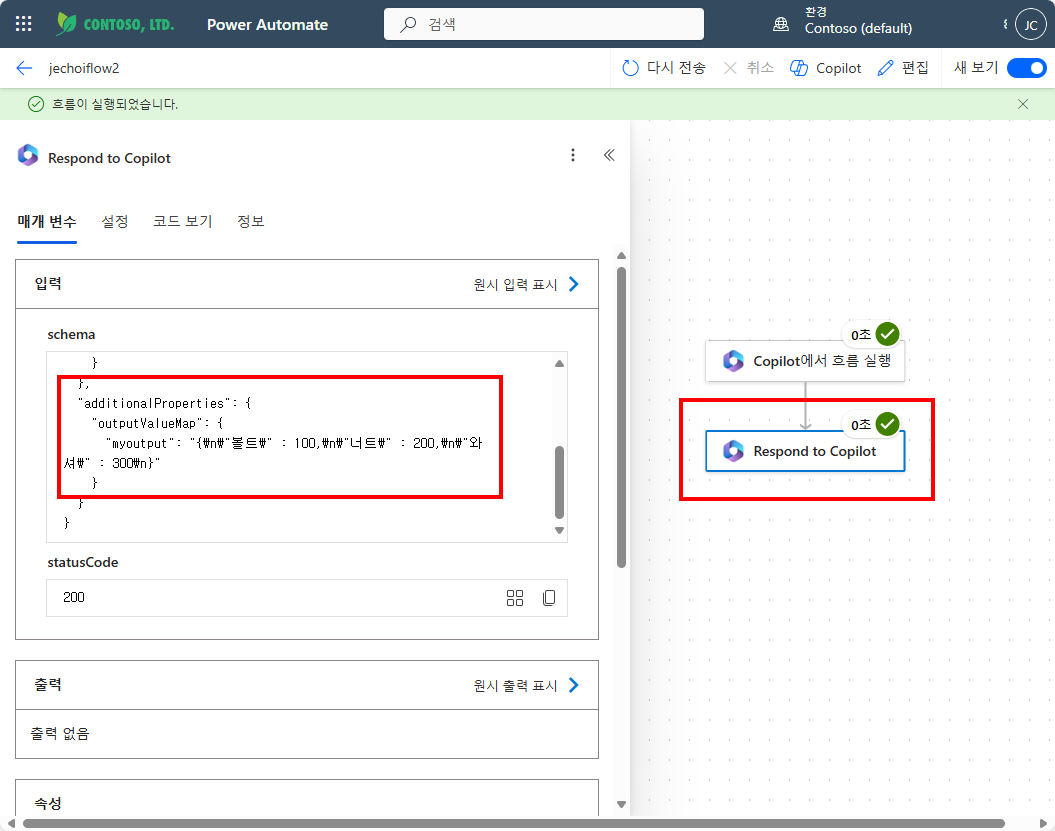
Task: Click the statusCode label
Action: 83,563
